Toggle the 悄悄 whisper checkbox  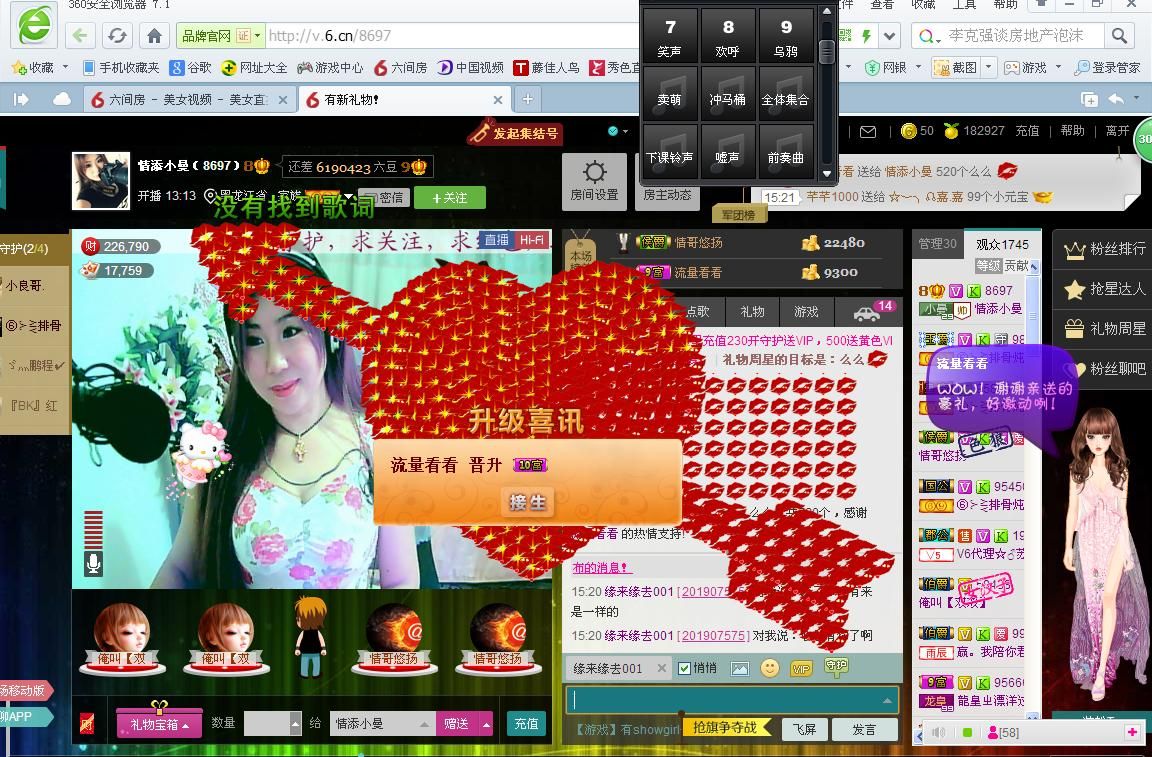[685, 668]
